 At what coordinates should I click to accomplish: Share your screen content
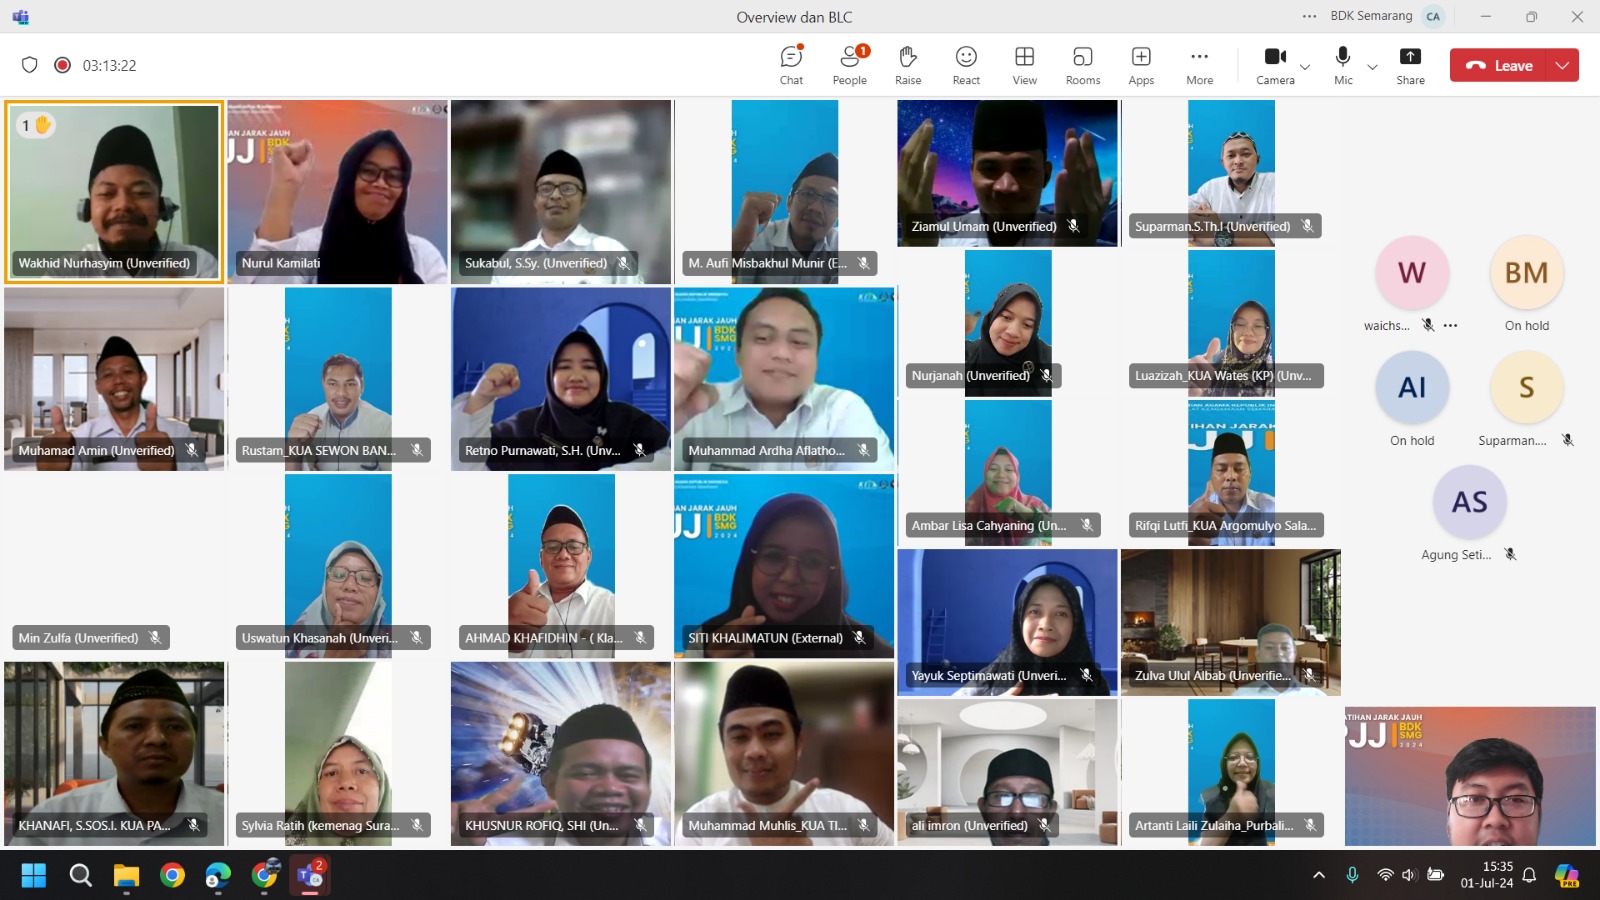(x=1410, y=65)
